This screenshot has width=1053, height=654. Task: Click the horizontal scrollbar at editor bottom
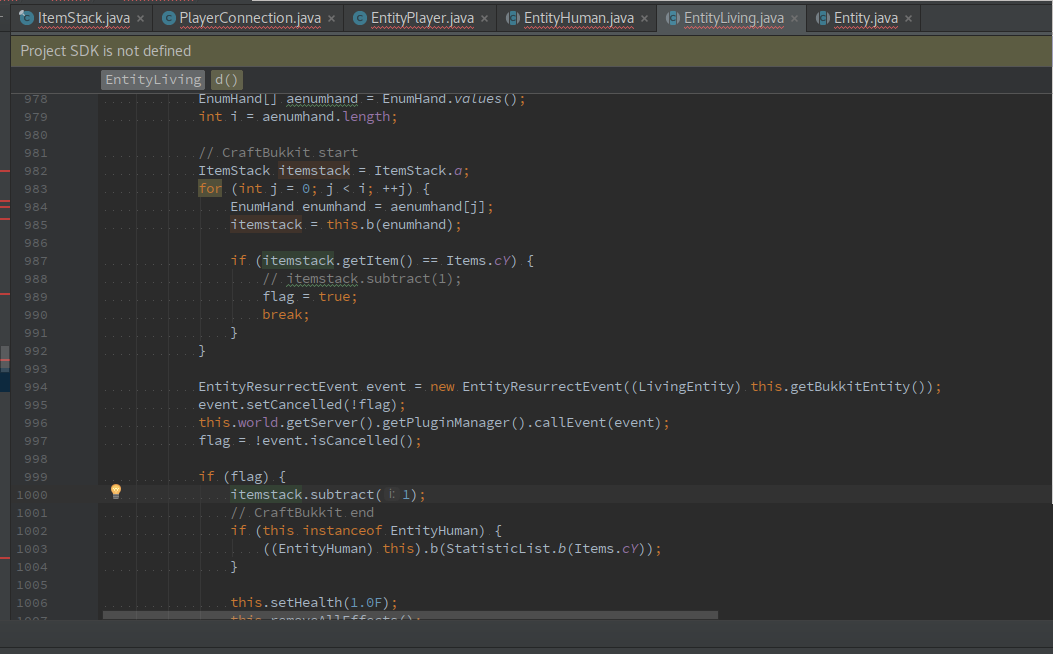tap(410, 615)
